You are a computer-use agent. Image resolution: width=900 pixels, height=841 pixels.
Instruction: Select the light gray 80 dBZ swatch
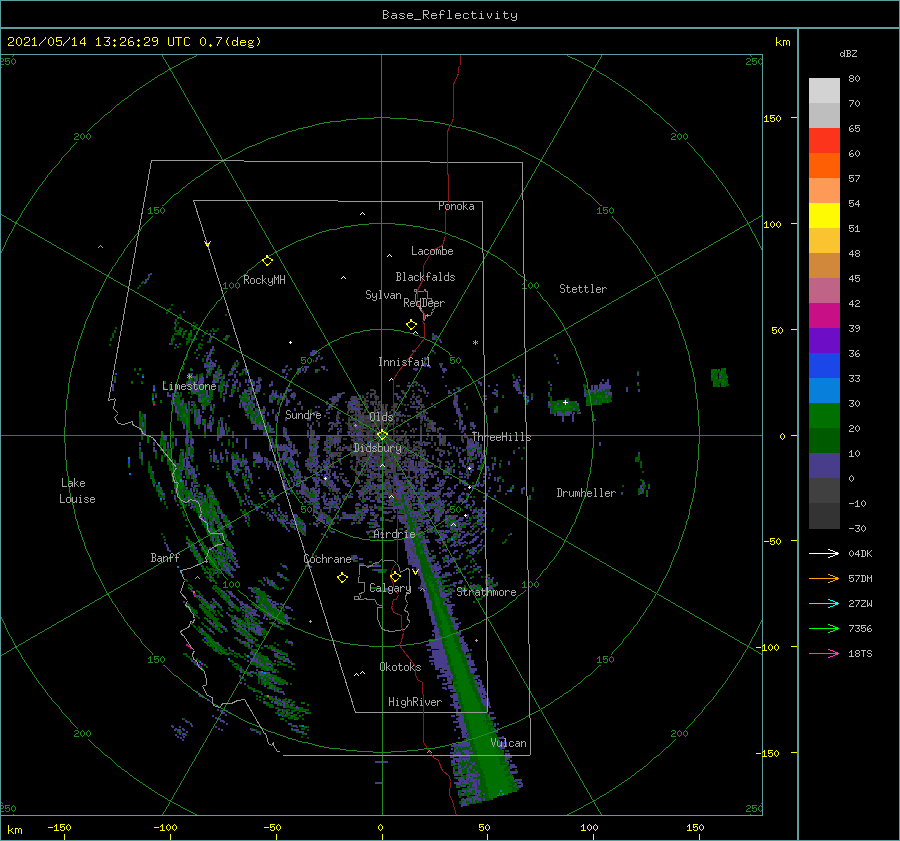824,91
